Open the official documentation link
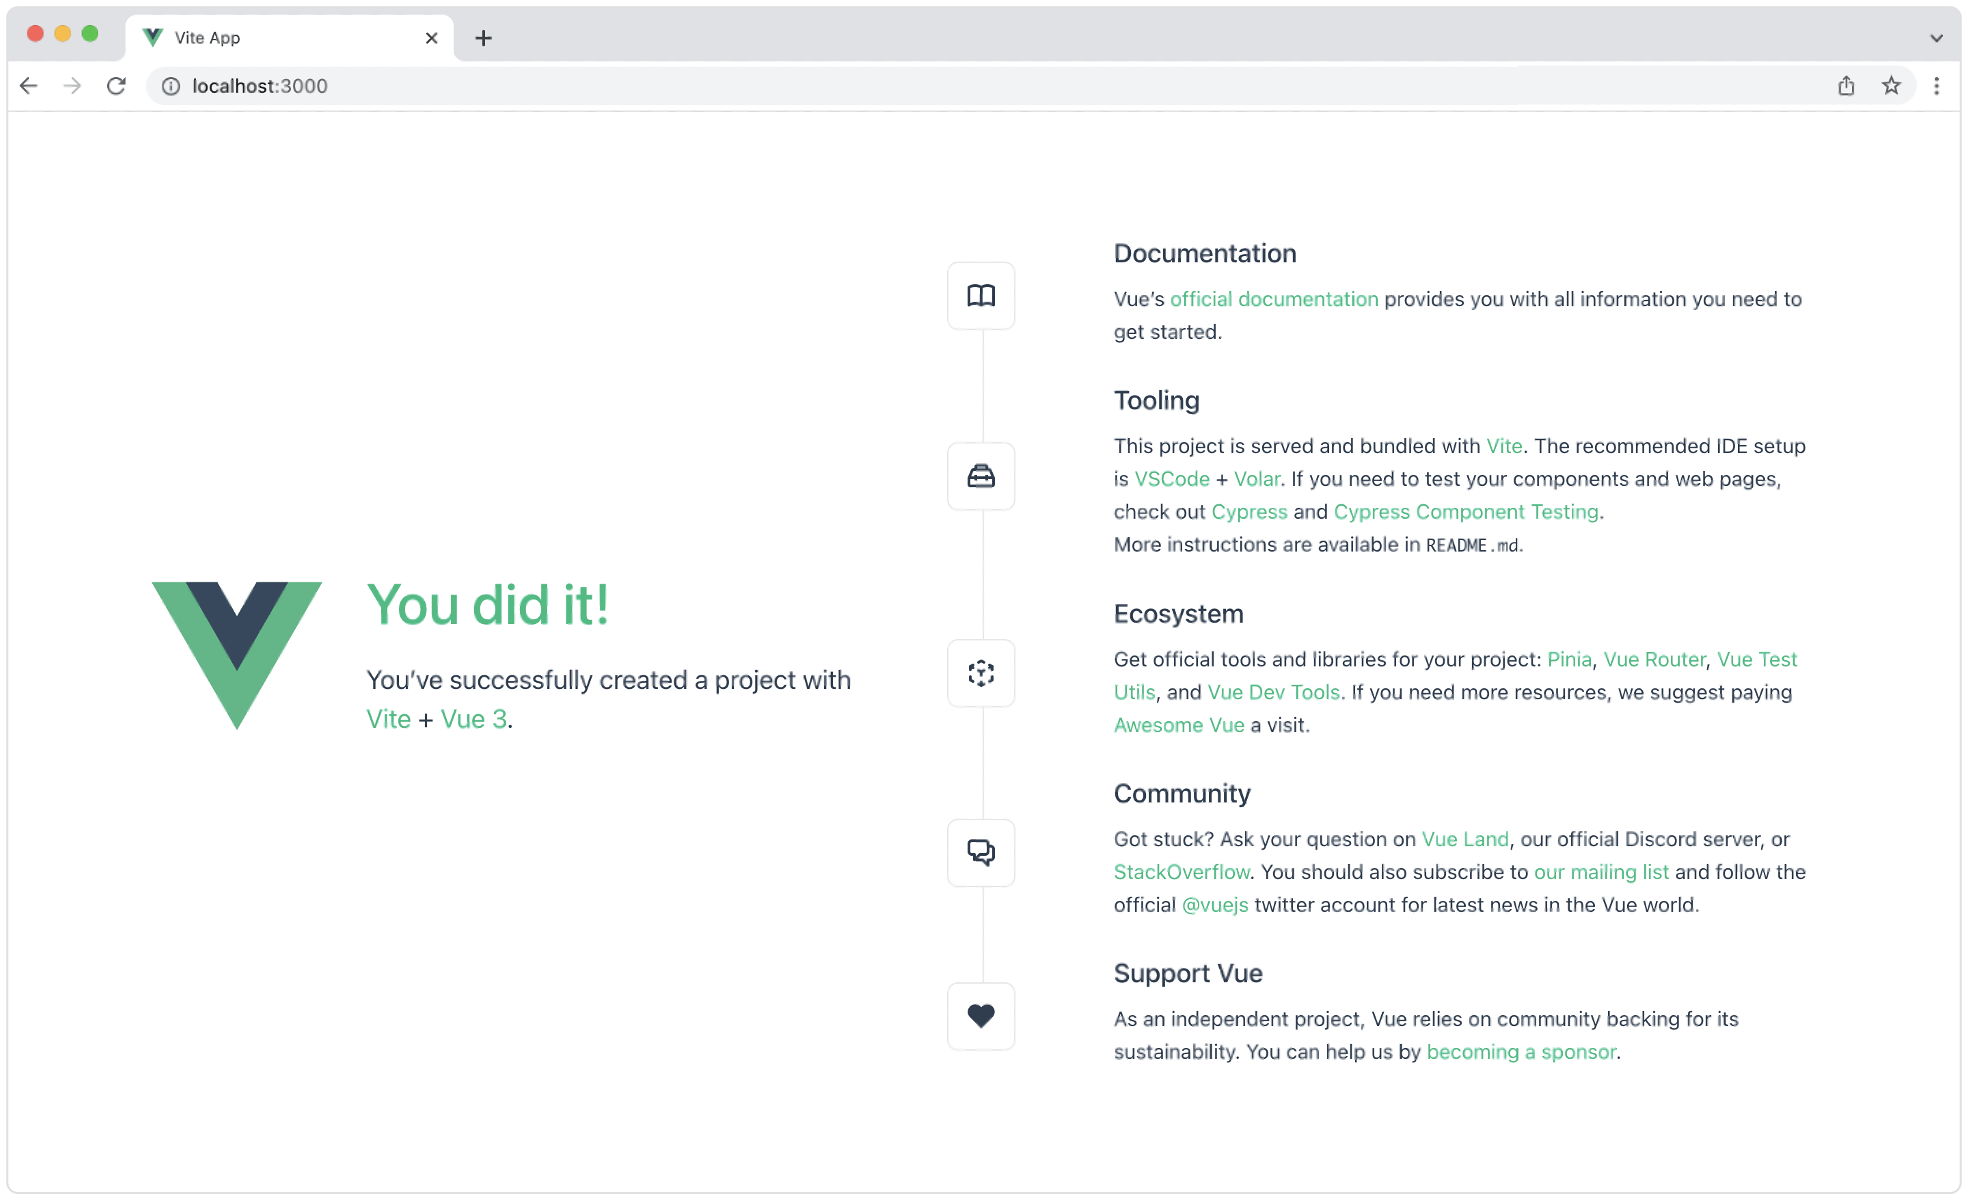The height and width of the screenshot is (1200, 1968). coord(1274,299)
